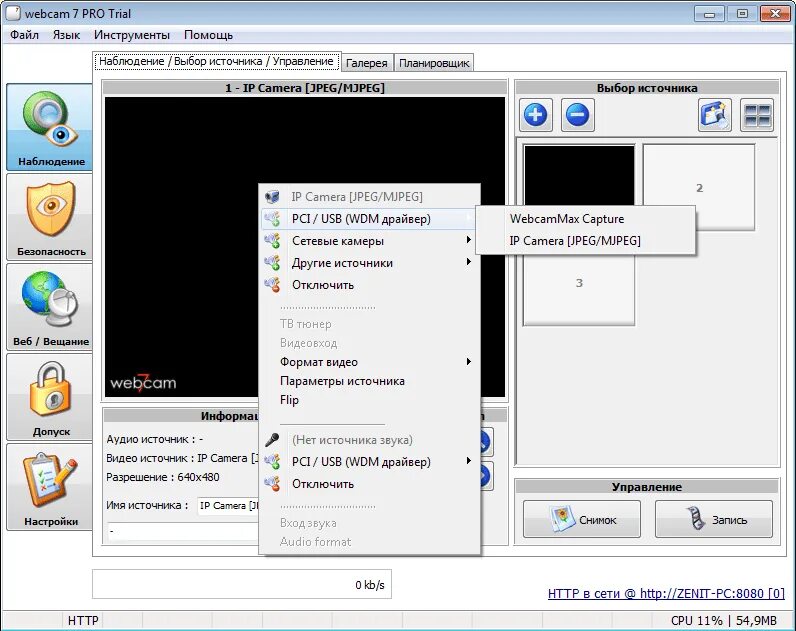This screenshot has height=631, width=796.
Task: Switch to the Планировщик tab
Action: [434, 63]
